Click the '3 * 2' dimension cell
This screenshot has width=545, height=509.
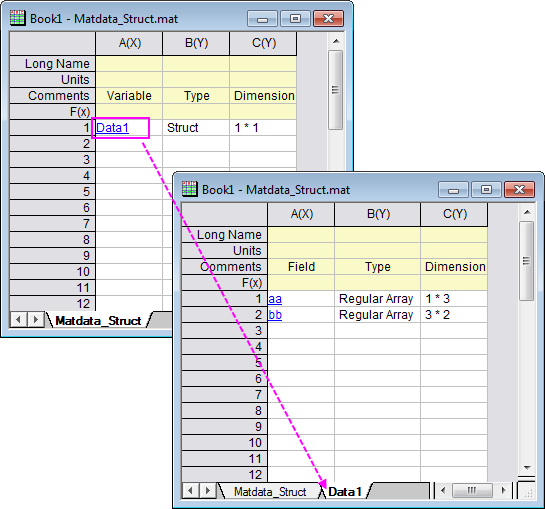(x=454, y=315)
